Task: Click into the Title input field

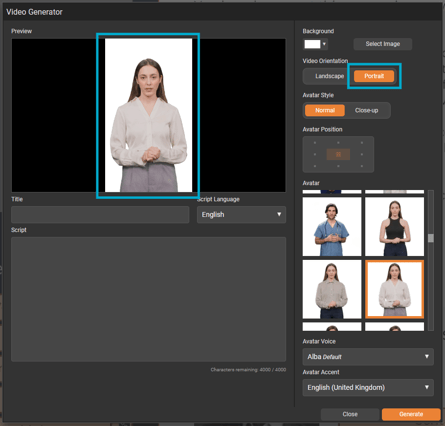Action: (100, 214)
